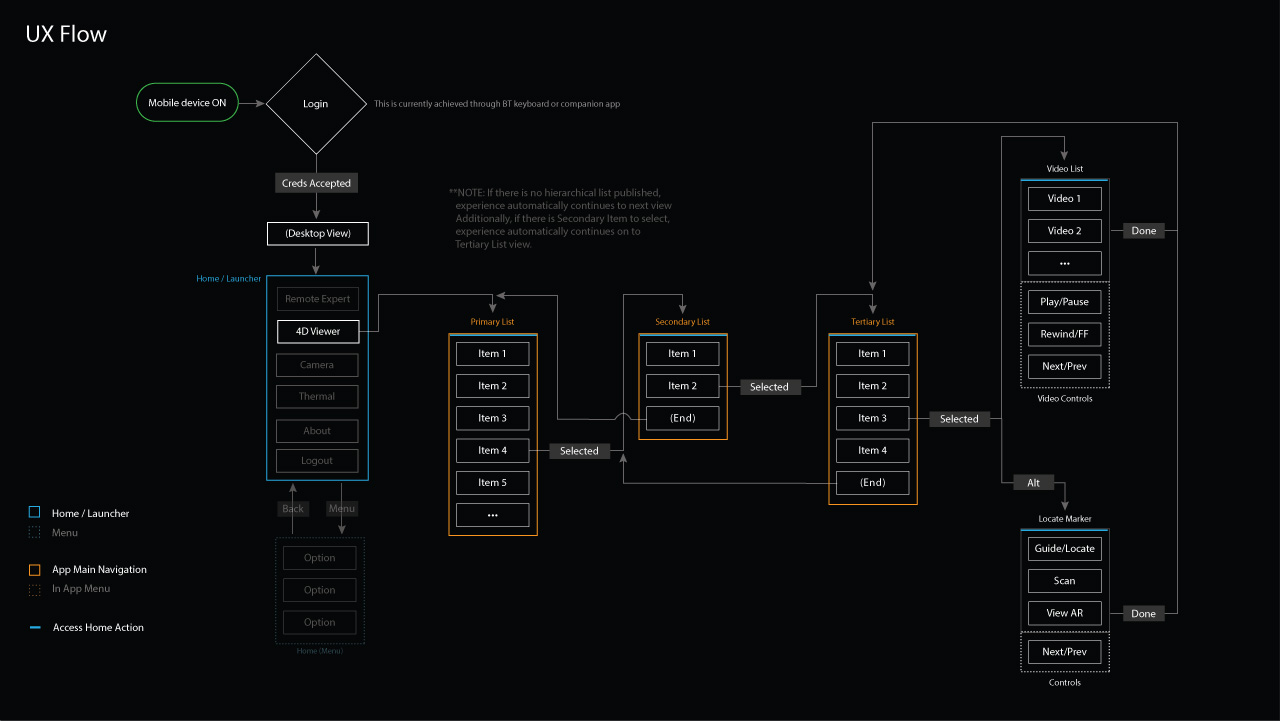This screenshot has height=721, width=1280.
Task: Click the first Option in the Home menu
Action: pyautogui.click(x=320, y=558)
